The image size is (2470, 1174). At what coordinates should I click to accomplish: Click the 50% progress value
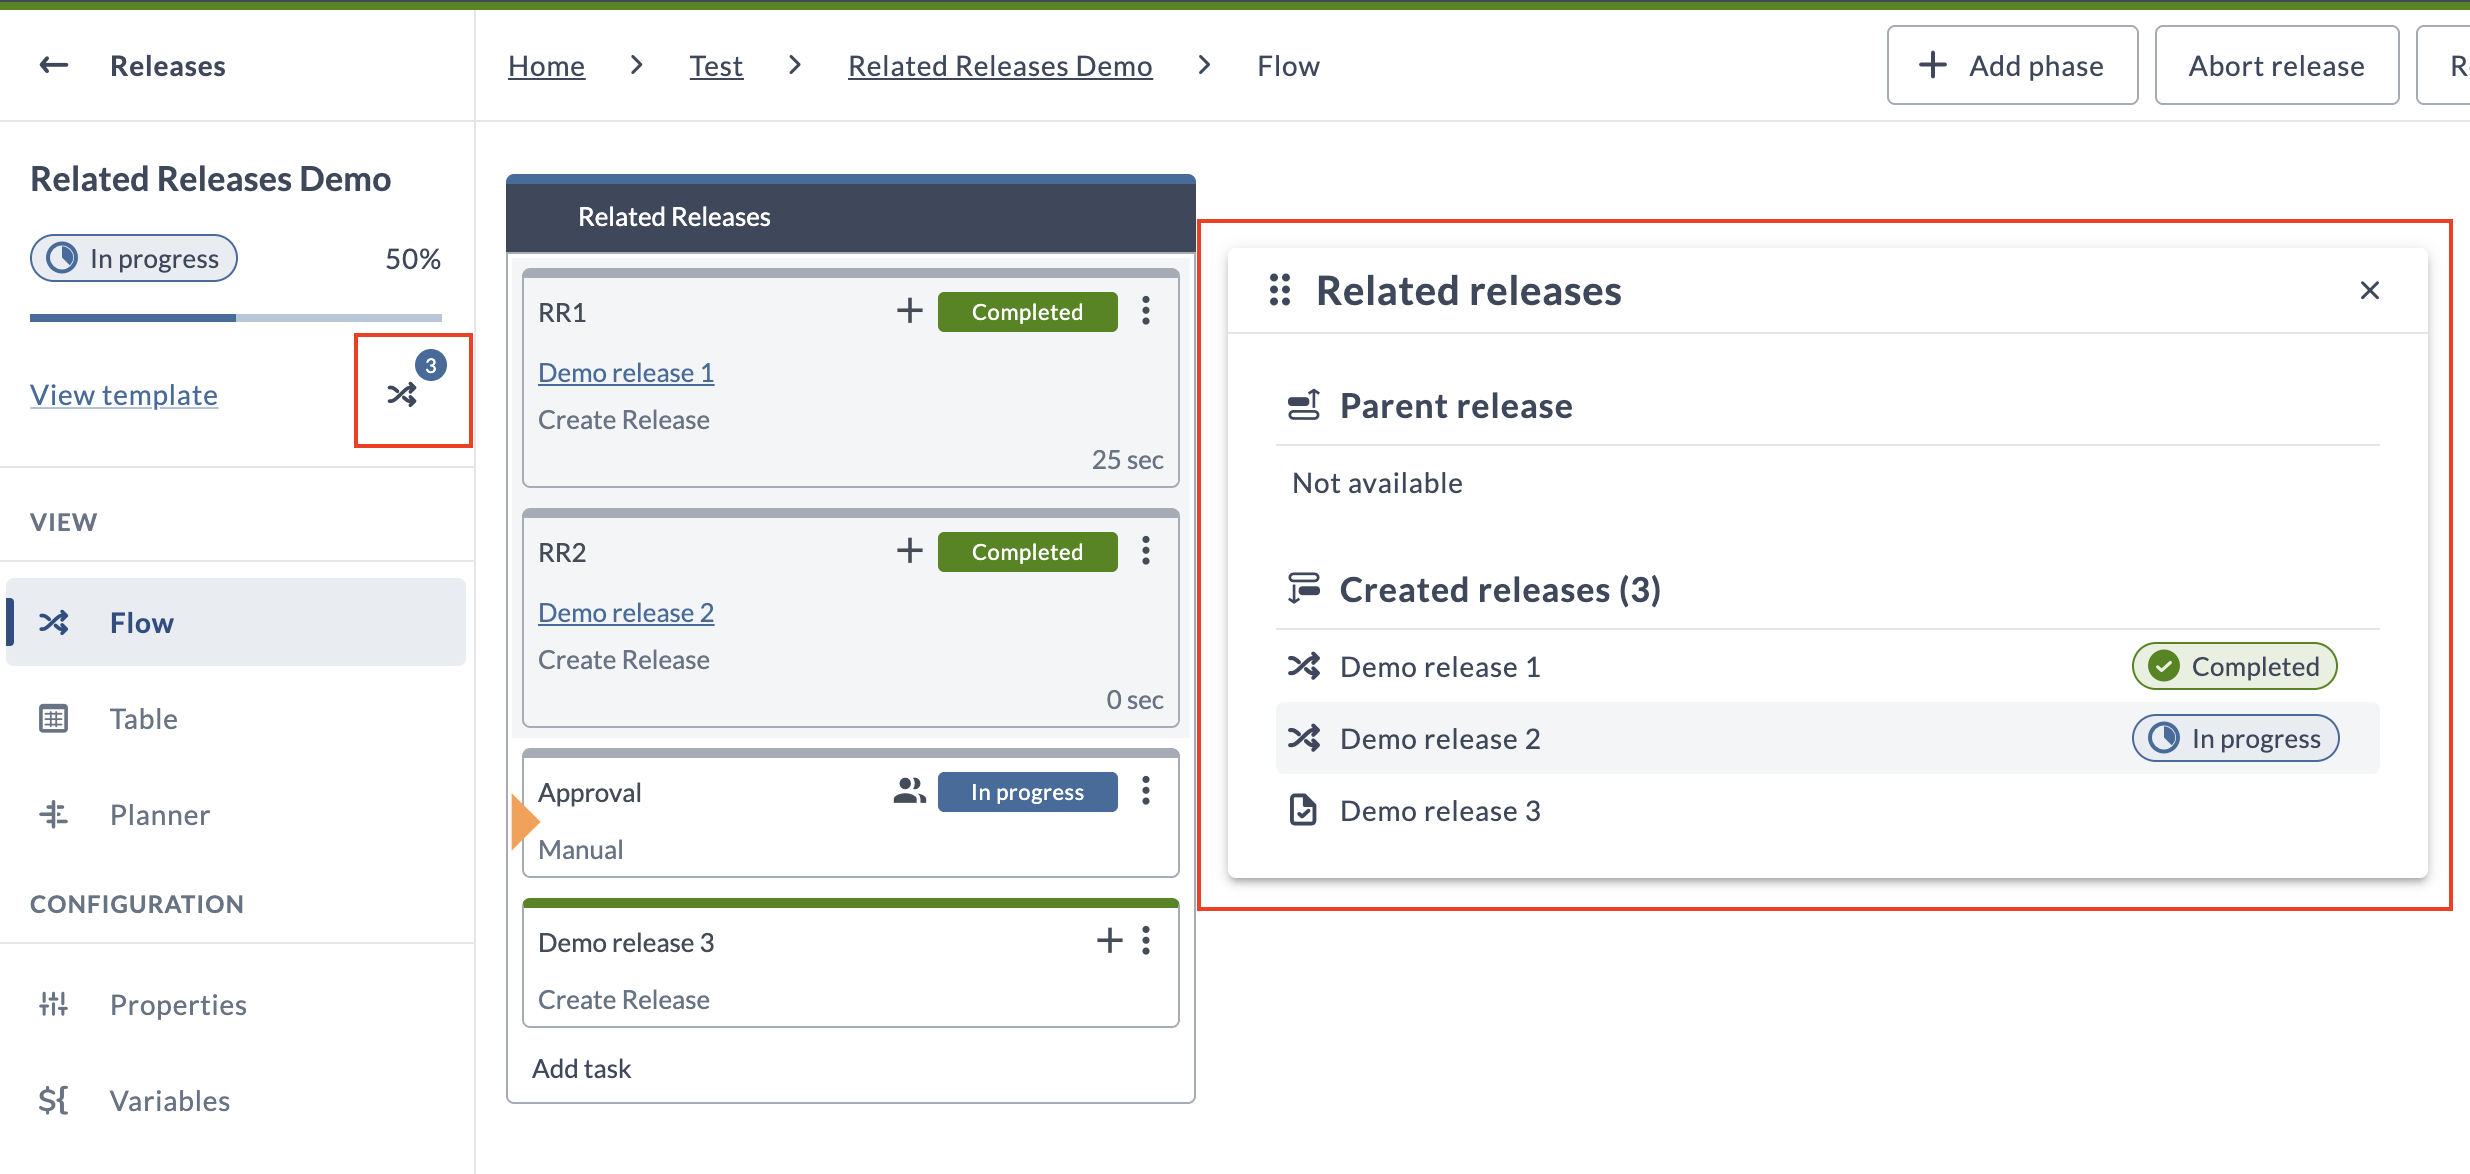click(x=413, y=259)
